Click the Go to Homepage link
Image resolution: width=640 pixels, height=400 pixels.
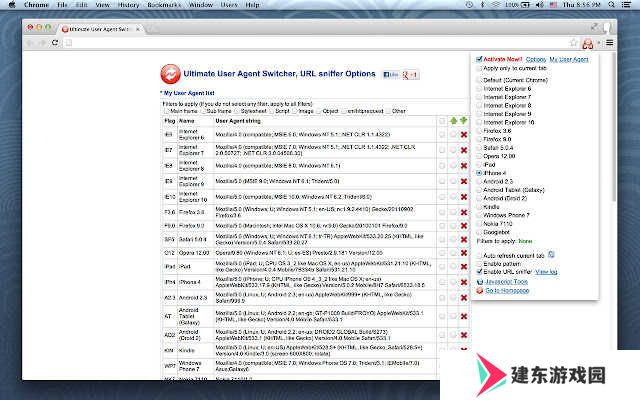tap(507, 291)
